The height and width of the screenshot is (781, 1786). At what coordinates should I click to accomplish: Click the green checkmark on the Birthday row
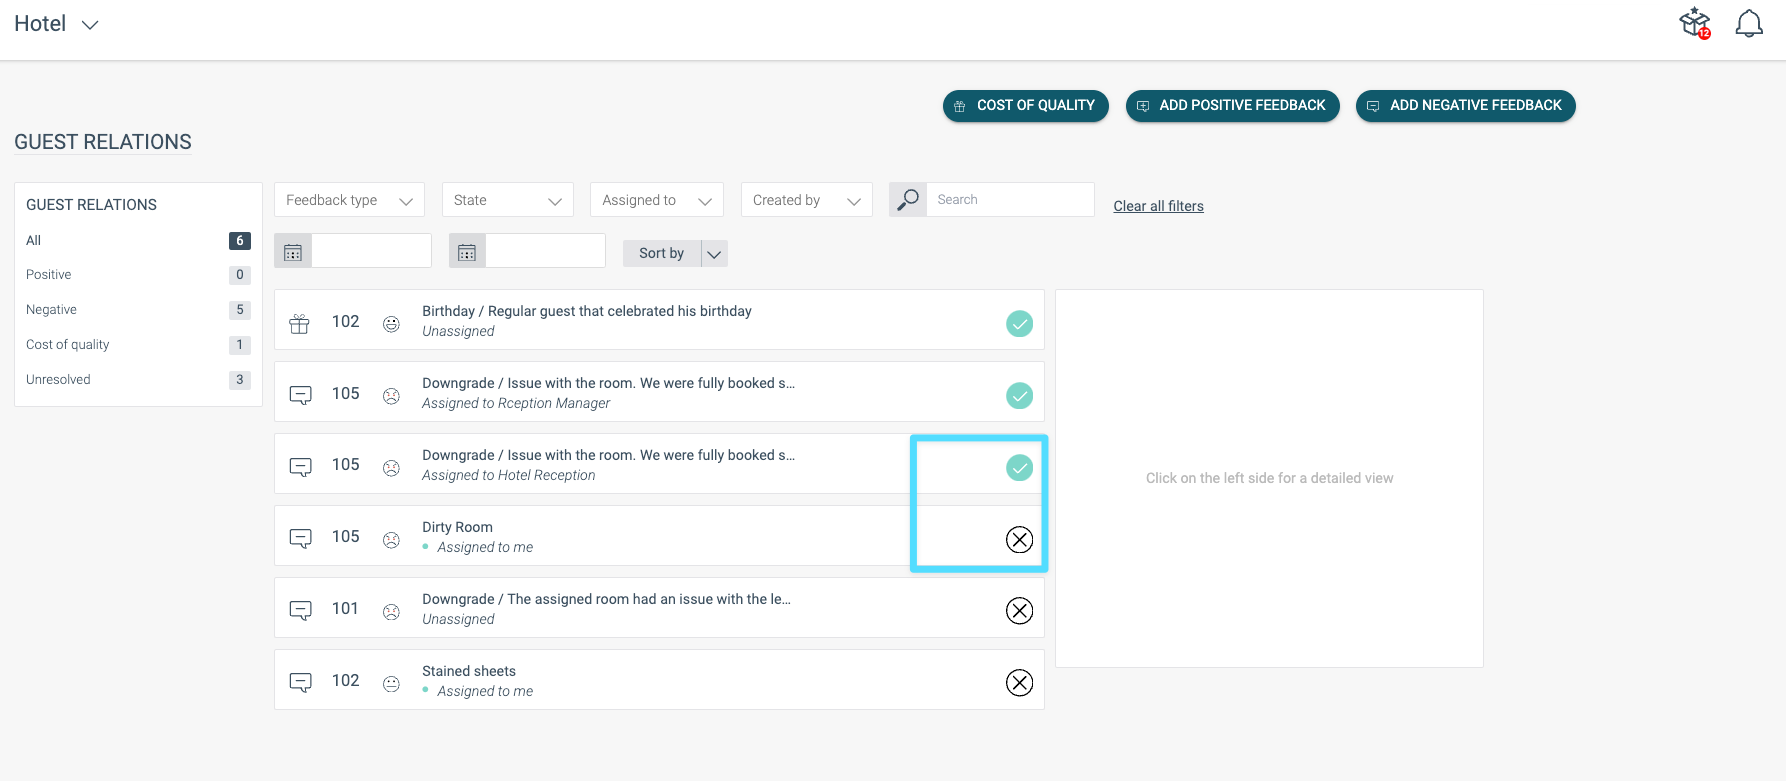1019,323
